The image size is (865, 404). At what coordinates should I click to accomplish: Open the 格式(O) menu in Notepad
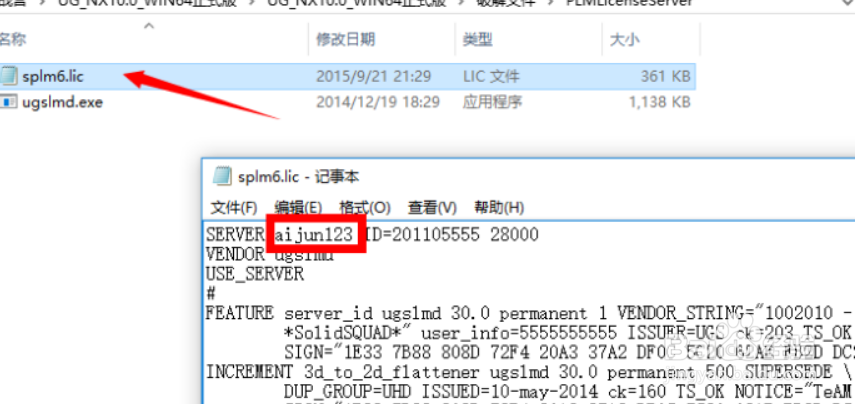pyautogui.click(x=365, y=208)
